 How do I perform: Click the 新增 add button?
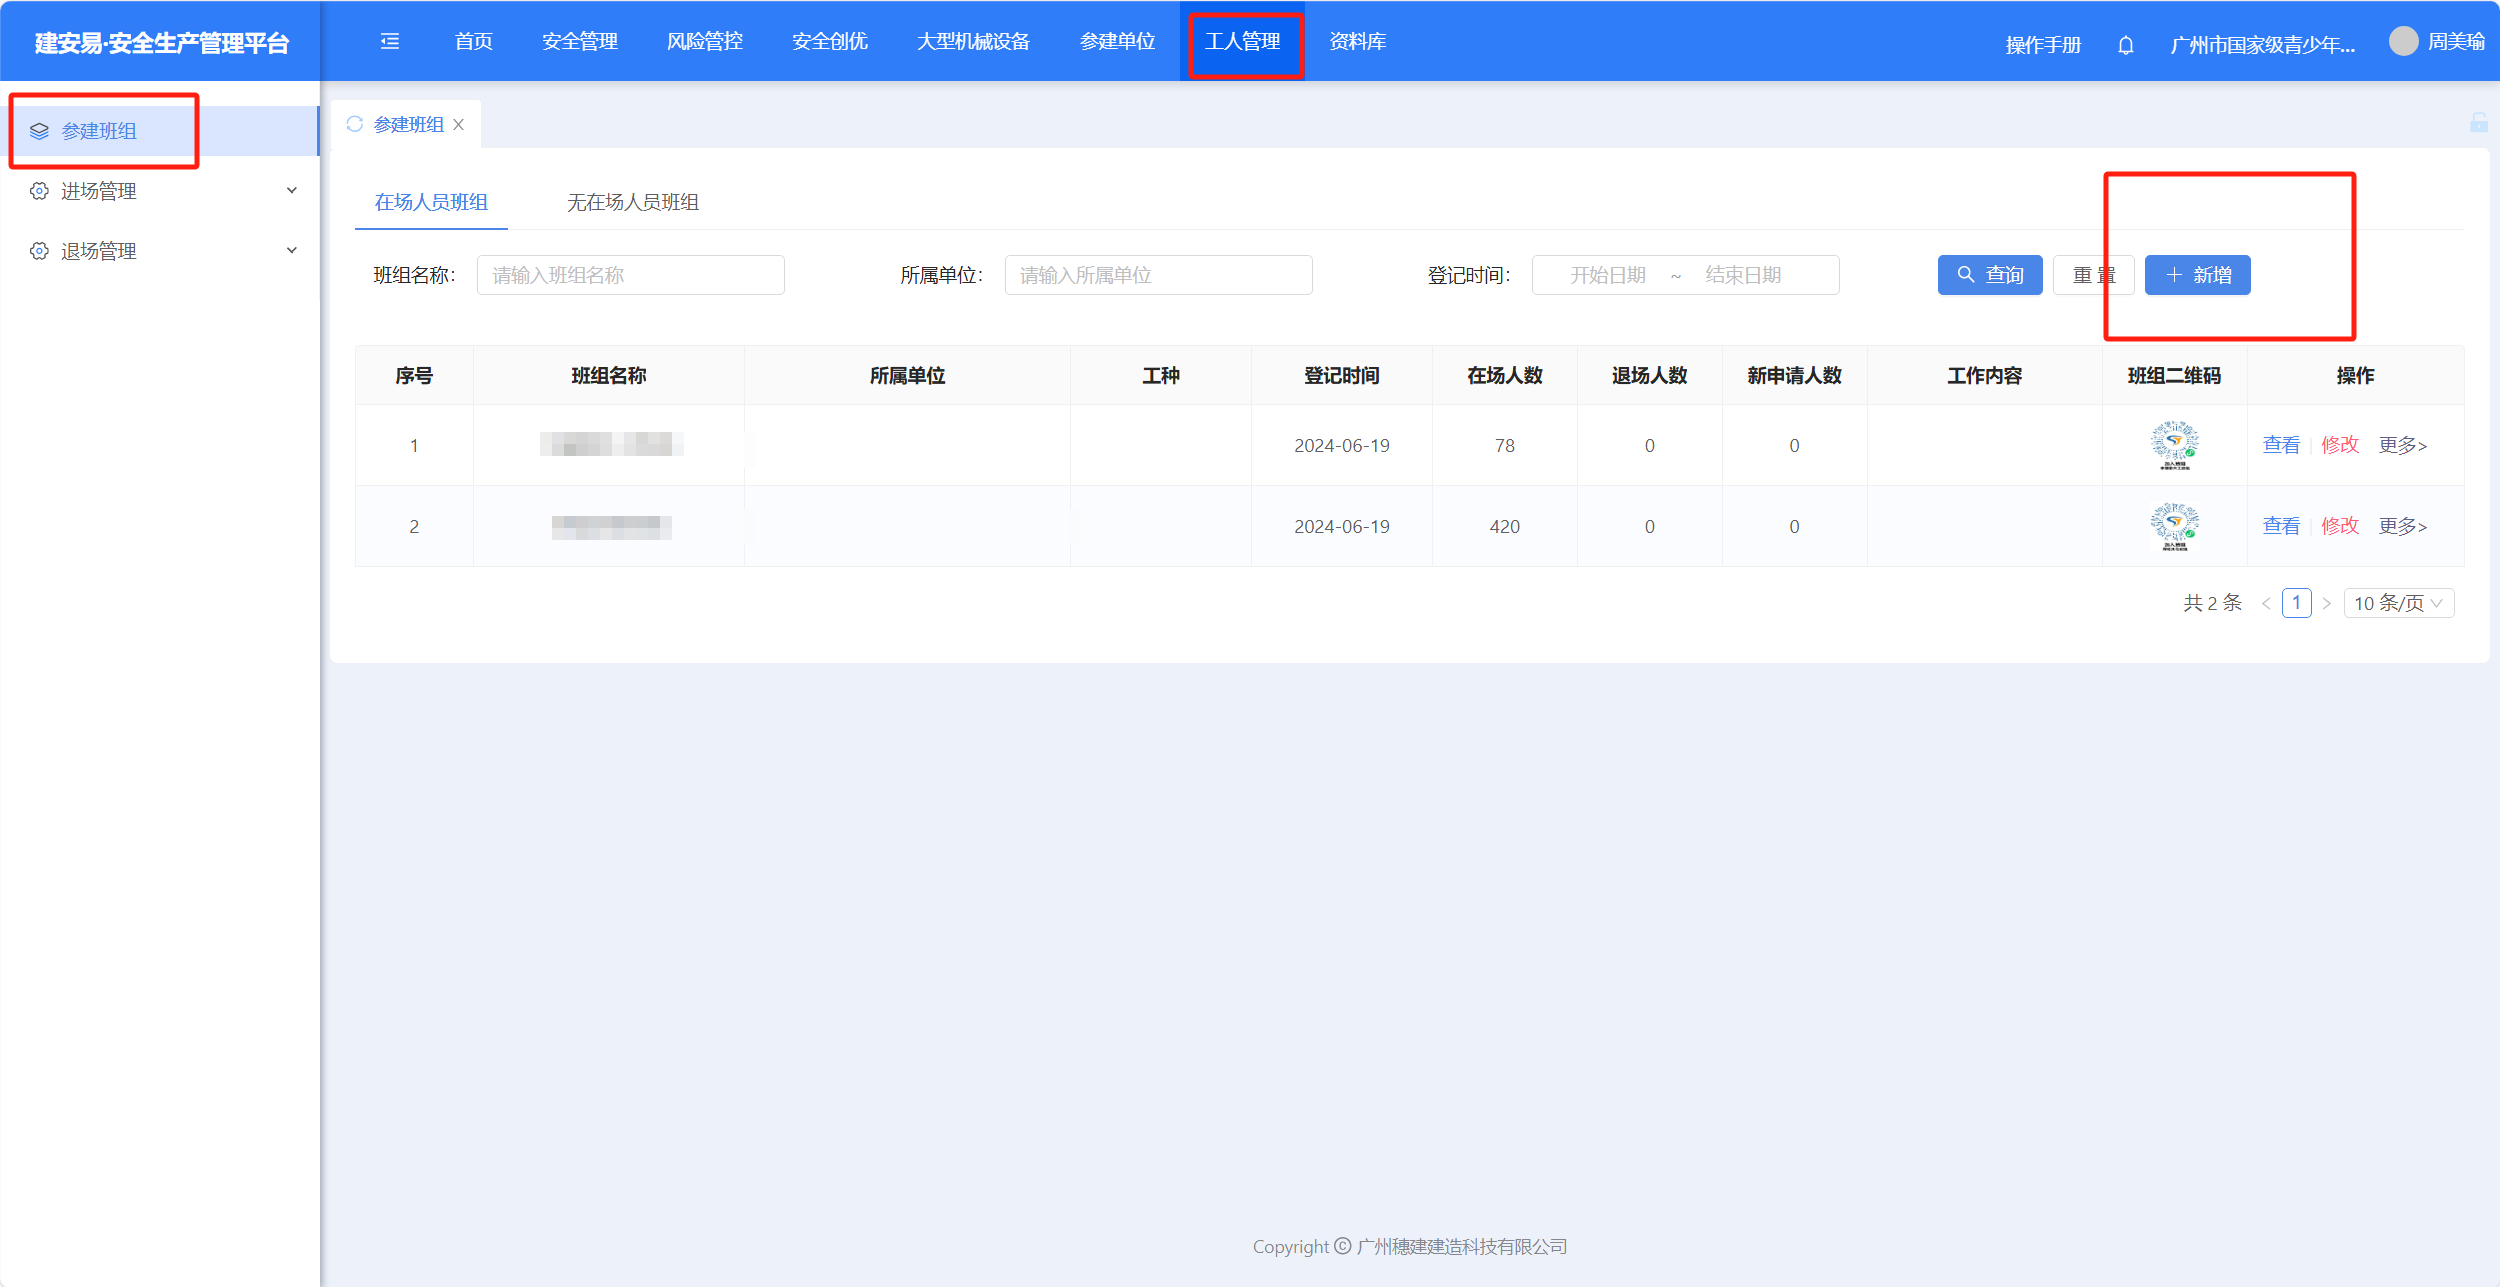pyautogui.click(x=2197, y=275)
